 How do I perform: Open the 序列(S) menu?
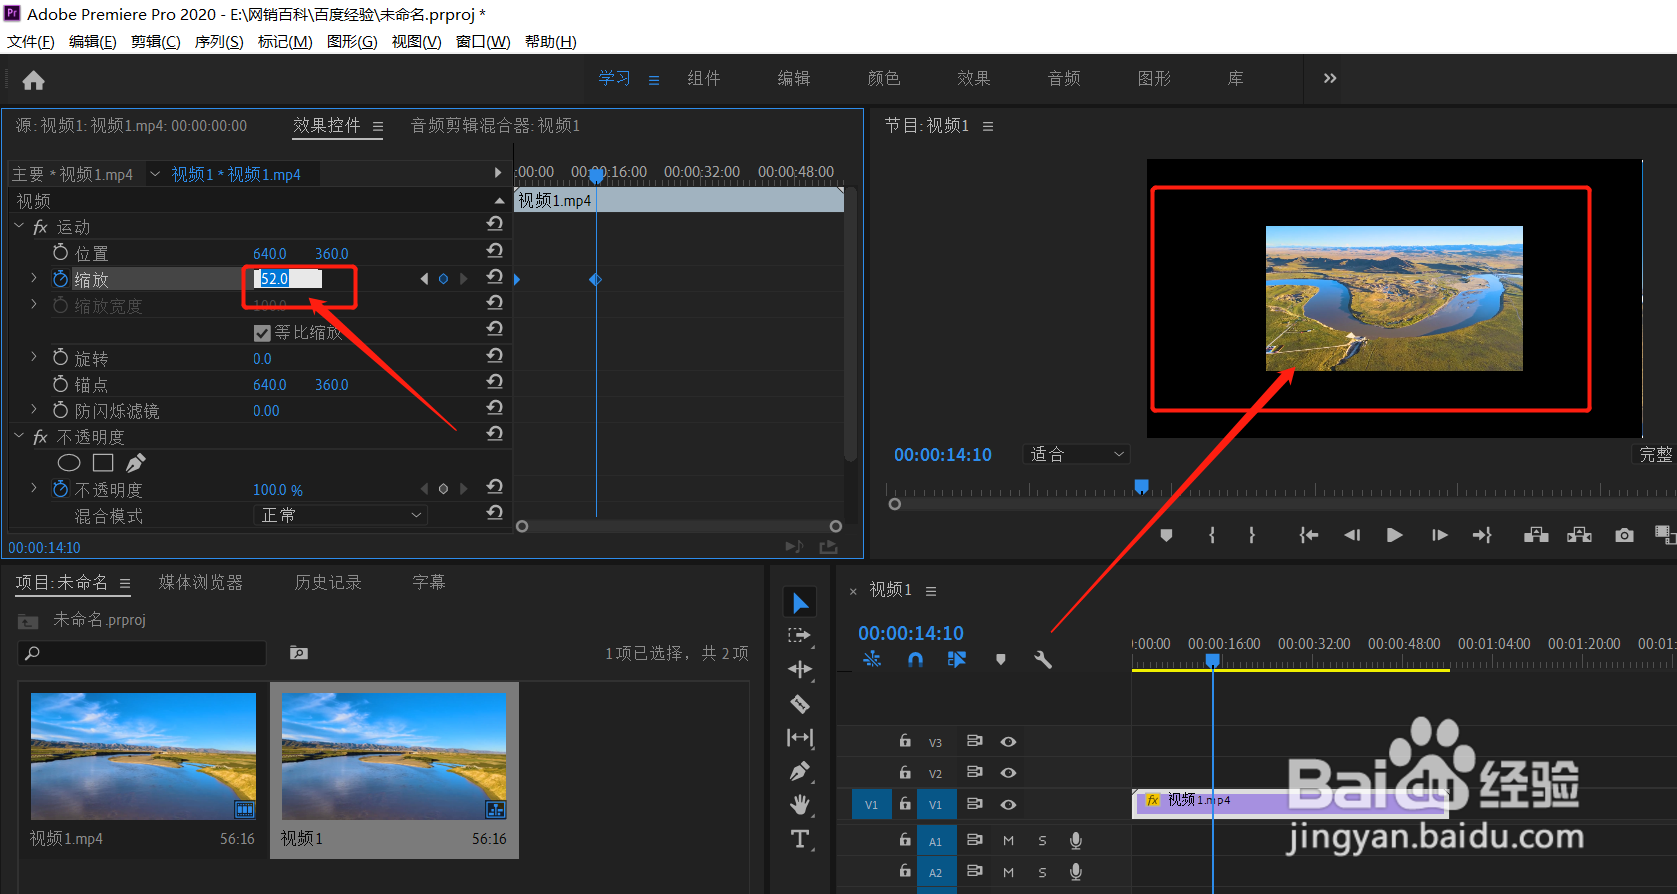click(219, 42)
